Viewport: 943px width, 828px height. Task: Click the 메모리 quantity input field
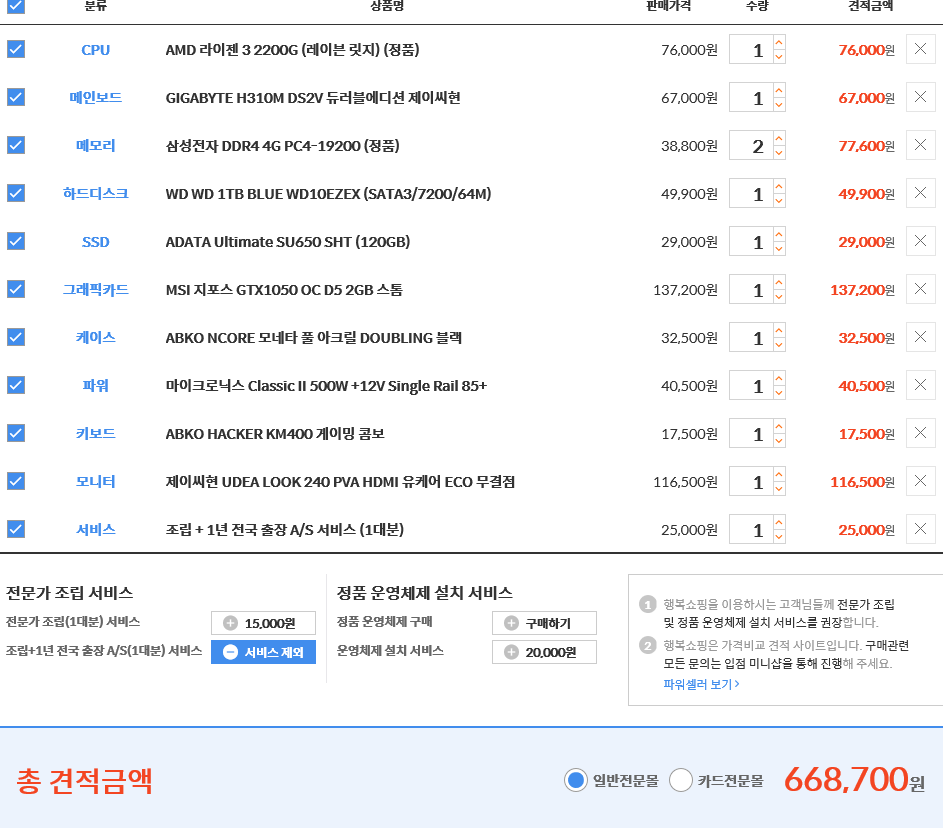(x=751, y=146)
